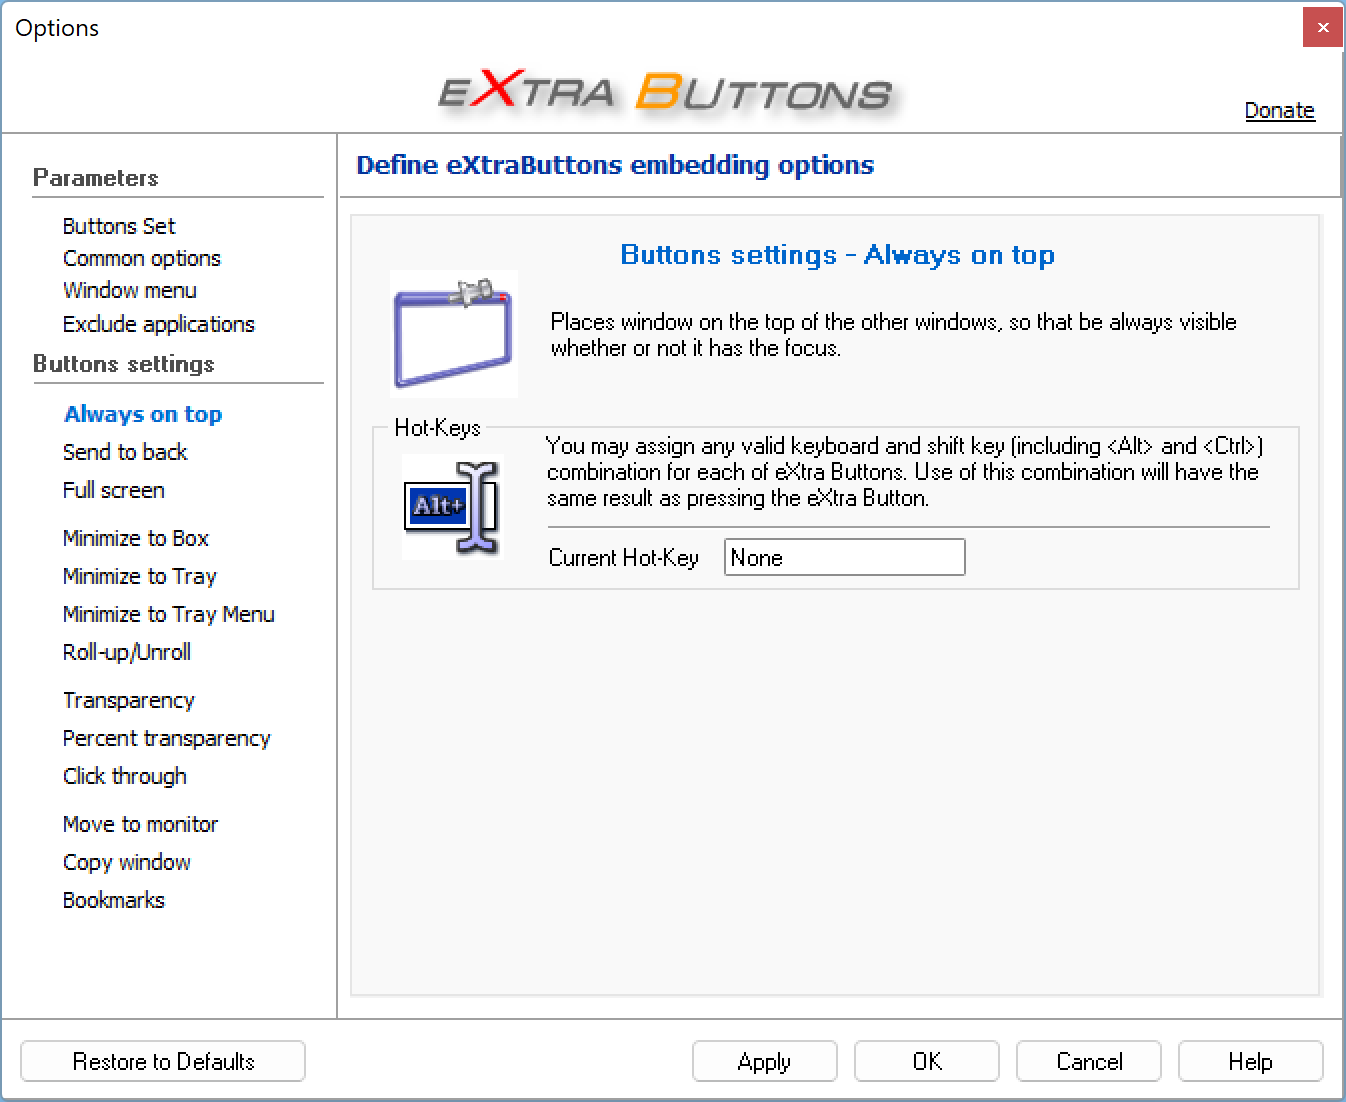Click the Buttons settings section heading
The width and height of the screenshot is (1346, 1102).
[124, 364]
